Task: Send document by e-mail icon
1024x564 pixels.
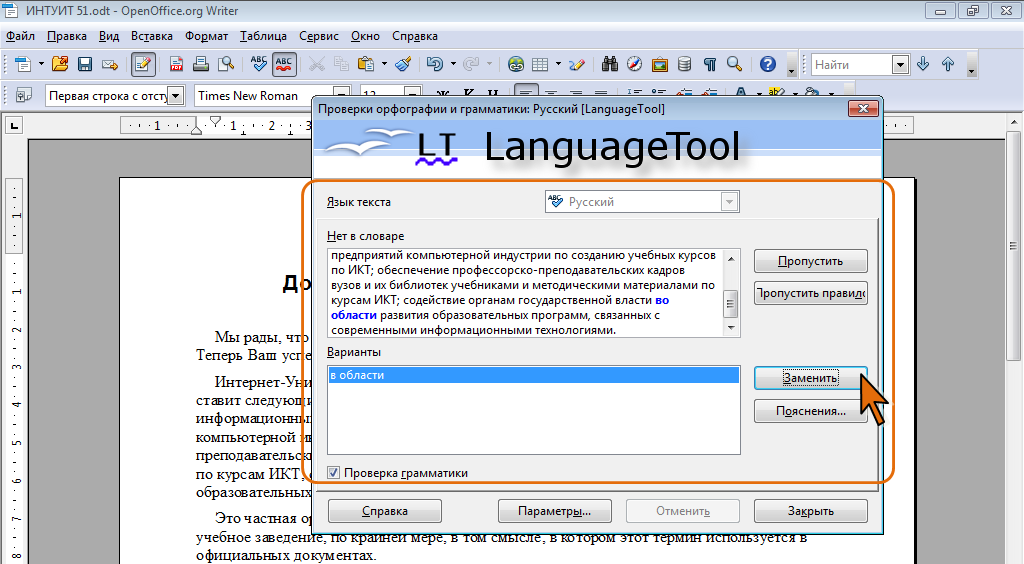Action: [x=110, y=64]
